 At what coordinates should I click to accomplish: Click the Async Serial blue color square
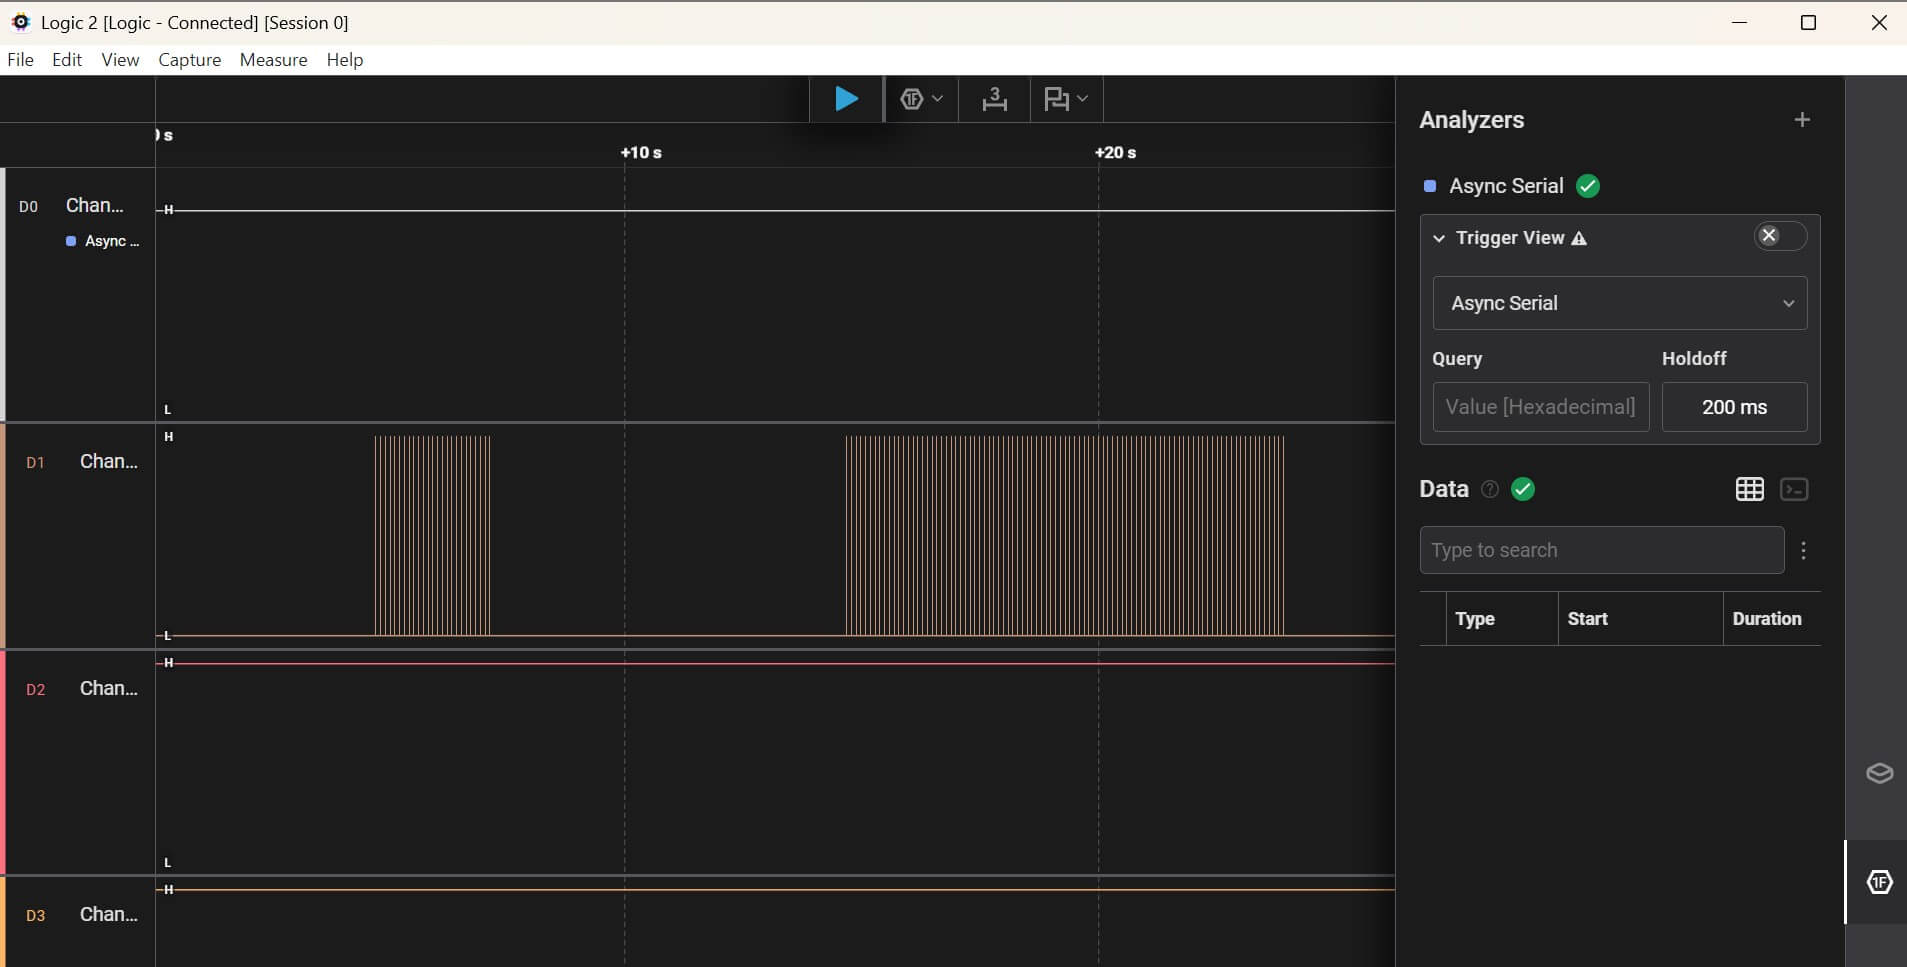click(1430, 186)
